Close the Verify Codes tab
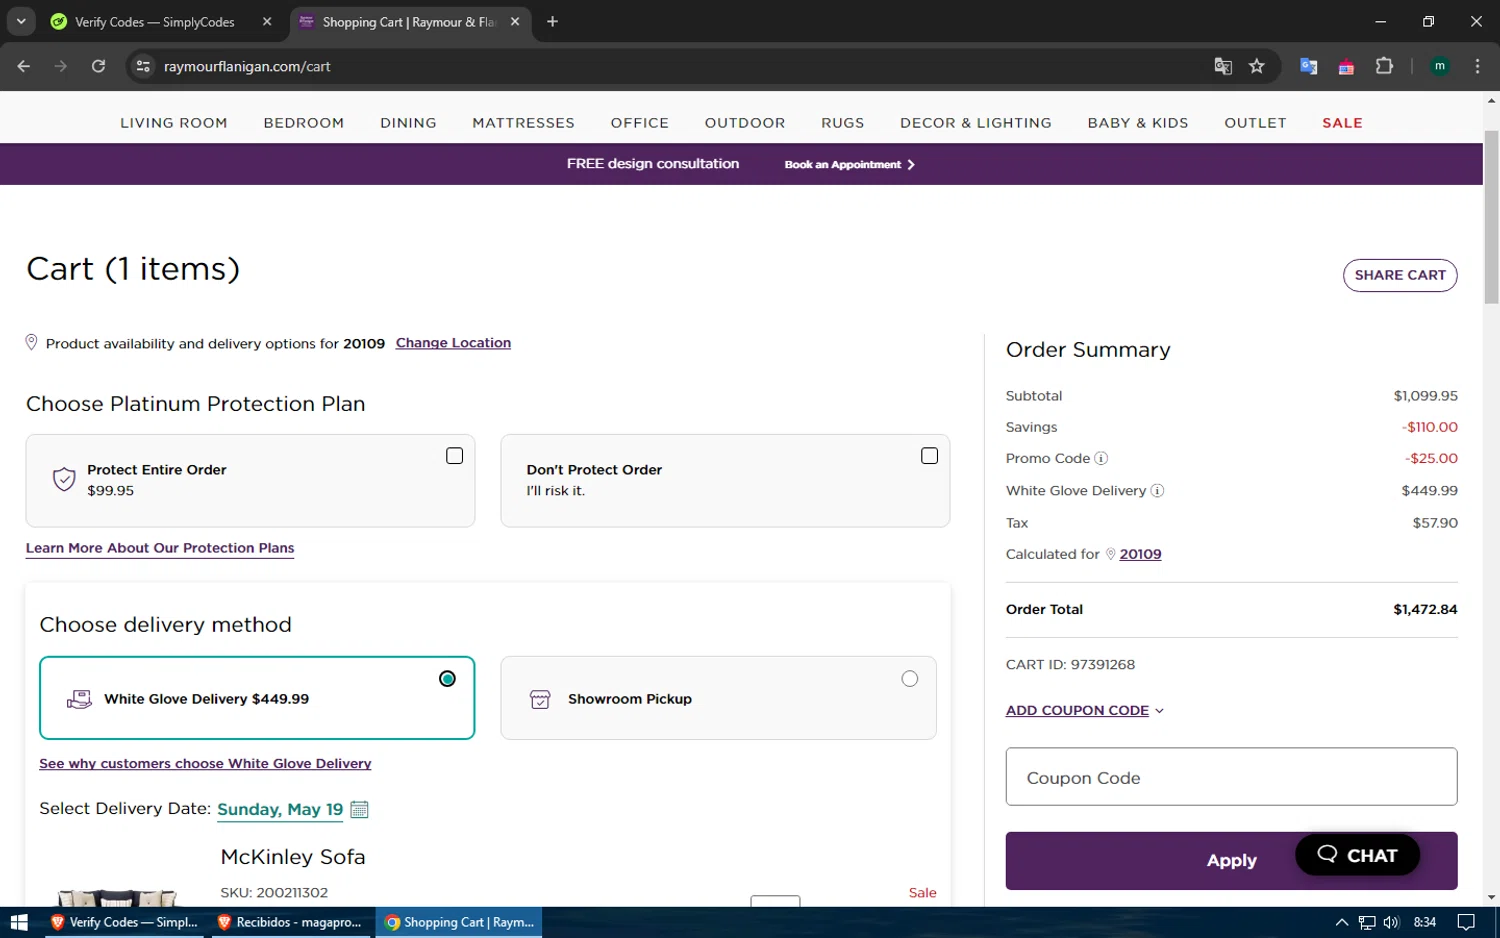 (267, 21)
